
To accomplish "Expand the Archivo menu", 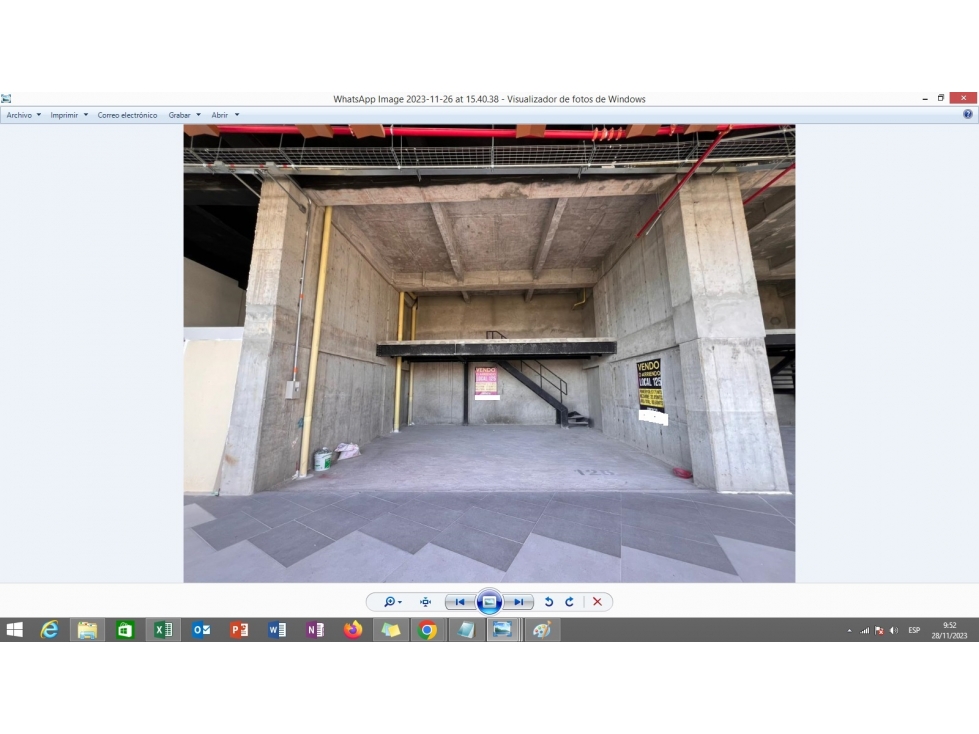I will pyautogui.click(x=24, y=115).
